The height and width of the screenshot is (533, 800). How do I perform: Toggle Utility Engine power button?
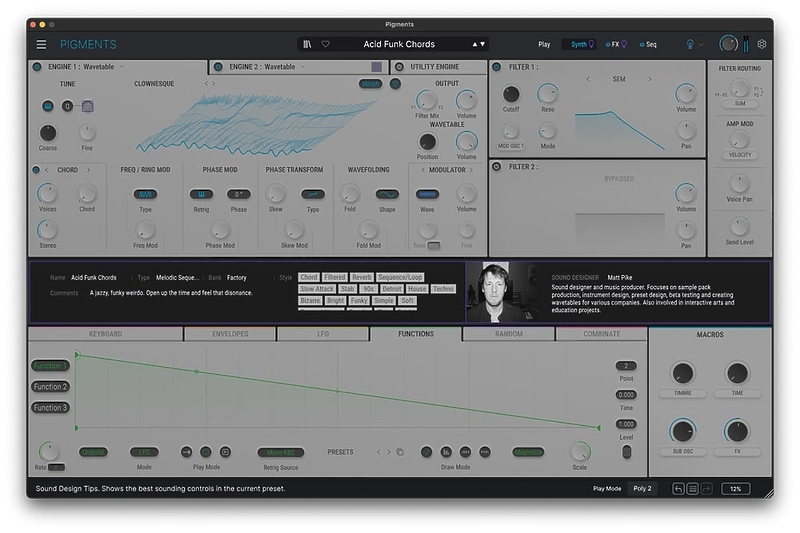click(x=399, y=67)
